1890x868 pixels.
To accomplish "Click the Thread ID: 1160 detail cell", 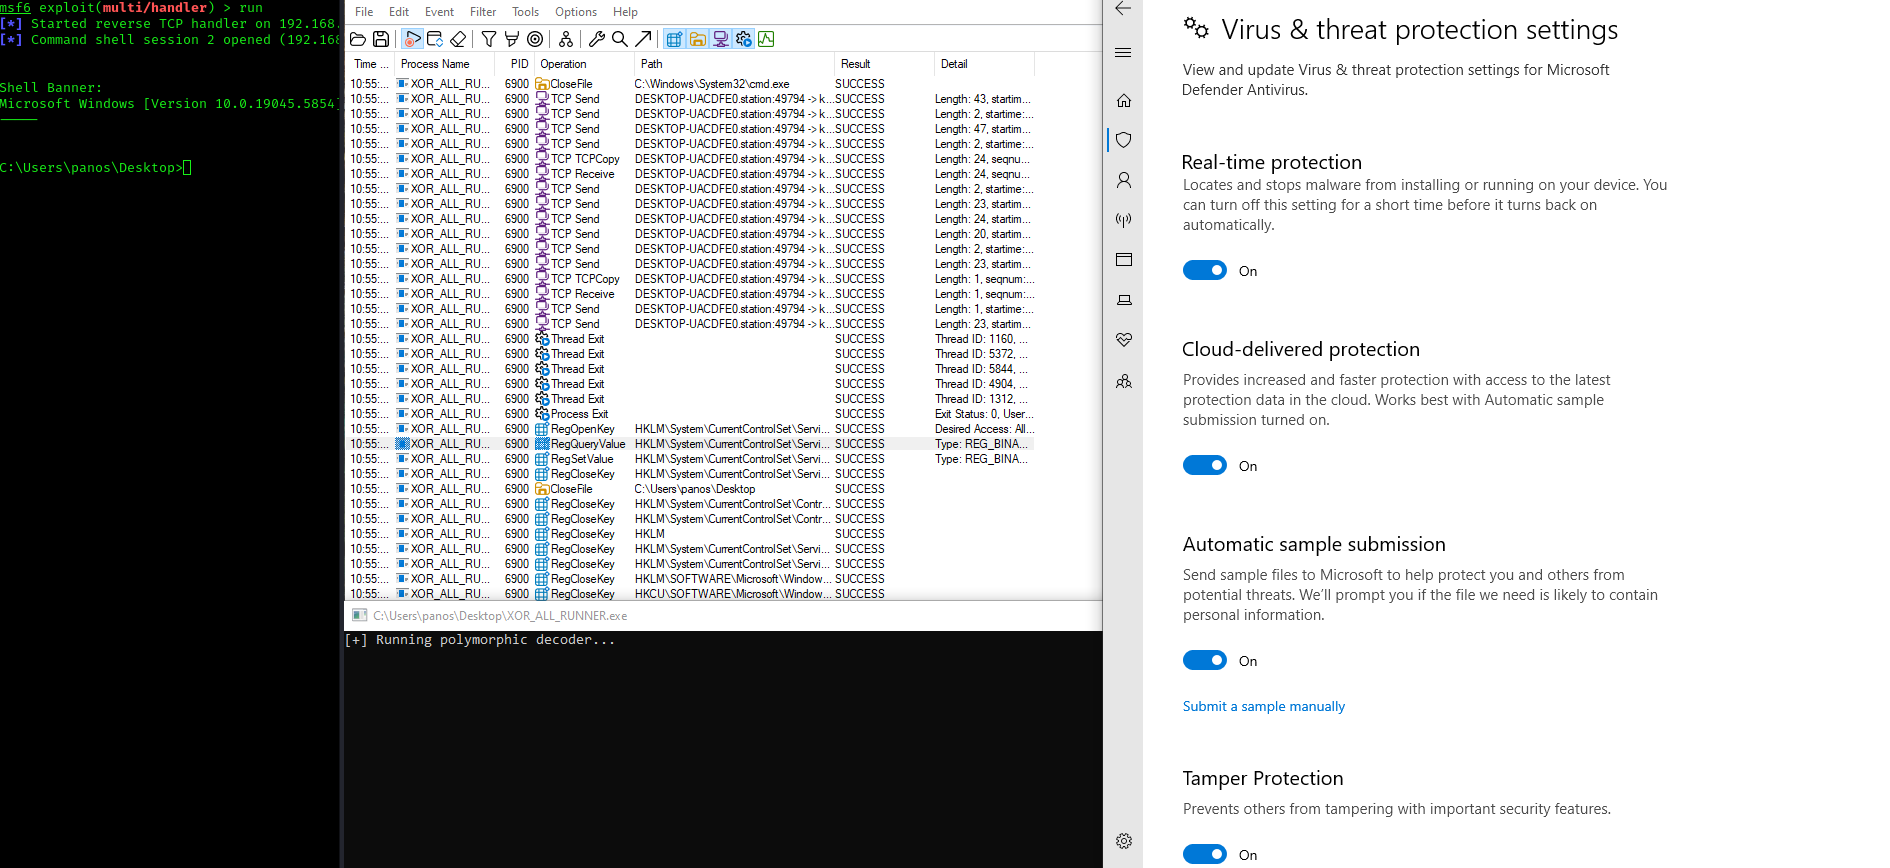I will pyautogui.click(x=981, y=339).
